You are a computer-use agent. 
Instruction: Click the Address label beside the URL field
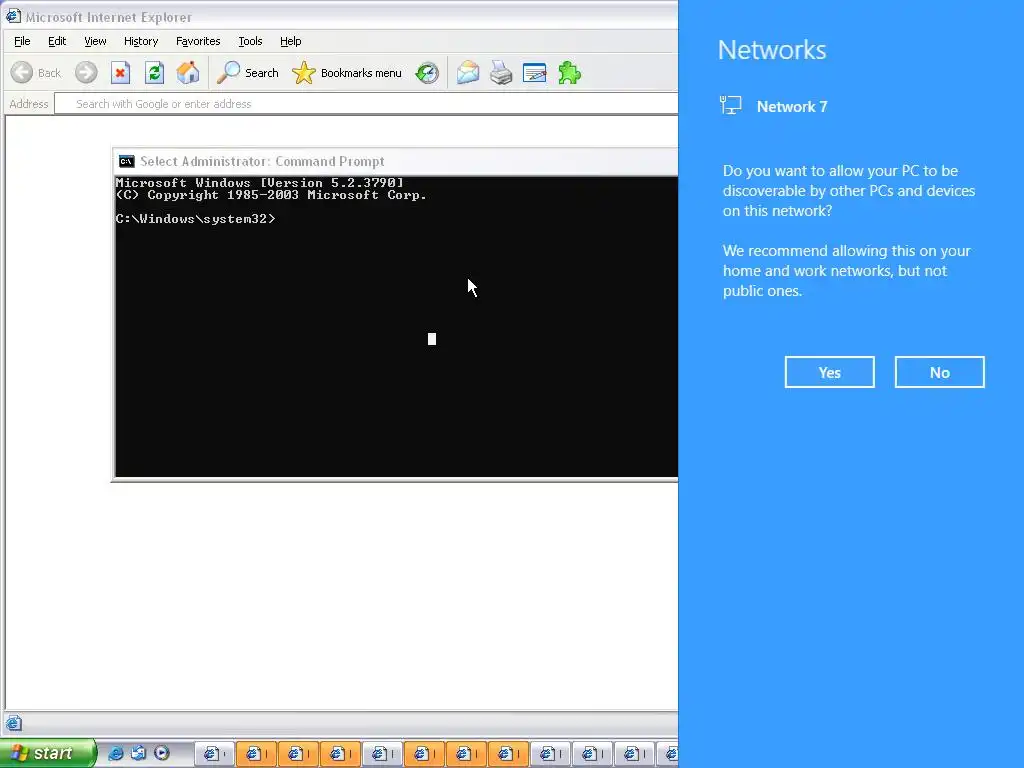click(x=29, y=104)
